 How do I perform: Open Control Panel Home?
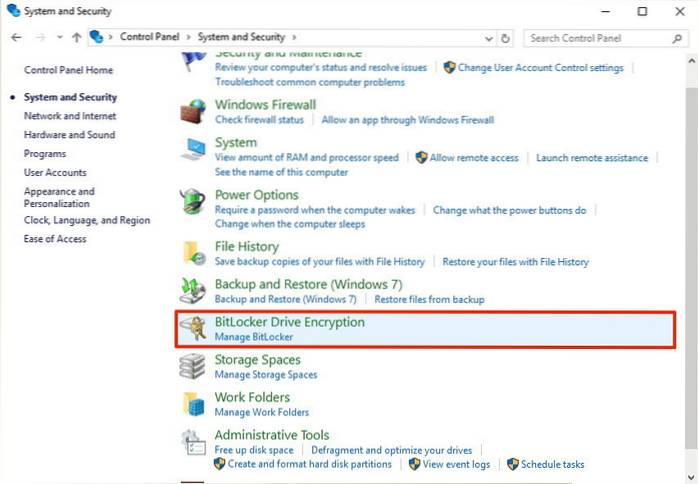(69, 70)
